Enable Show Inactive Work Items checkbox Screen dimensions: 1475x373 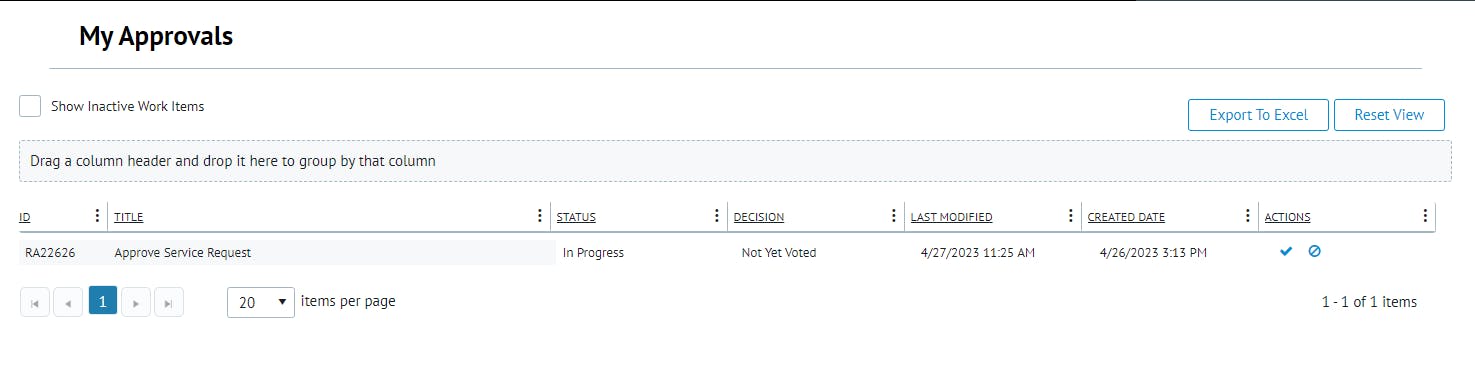(x=30, y=106)
